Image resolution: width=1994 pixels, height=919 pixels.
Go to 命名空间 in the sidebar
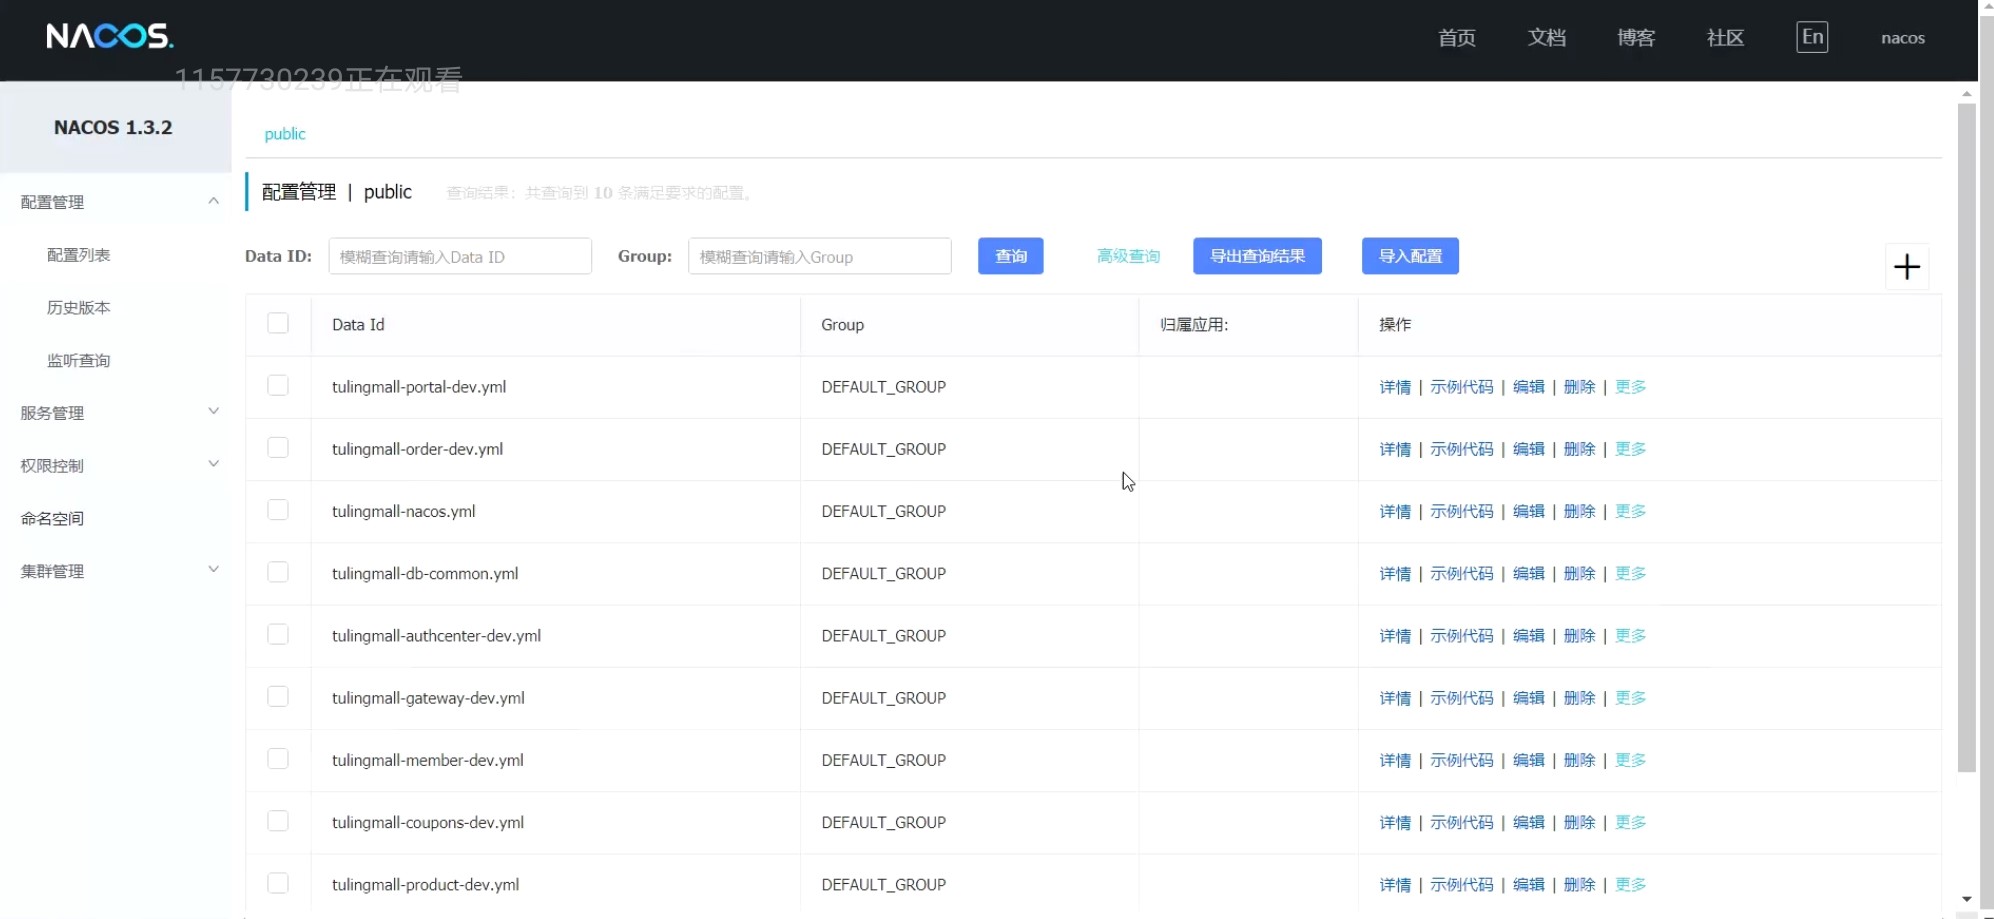52,519
